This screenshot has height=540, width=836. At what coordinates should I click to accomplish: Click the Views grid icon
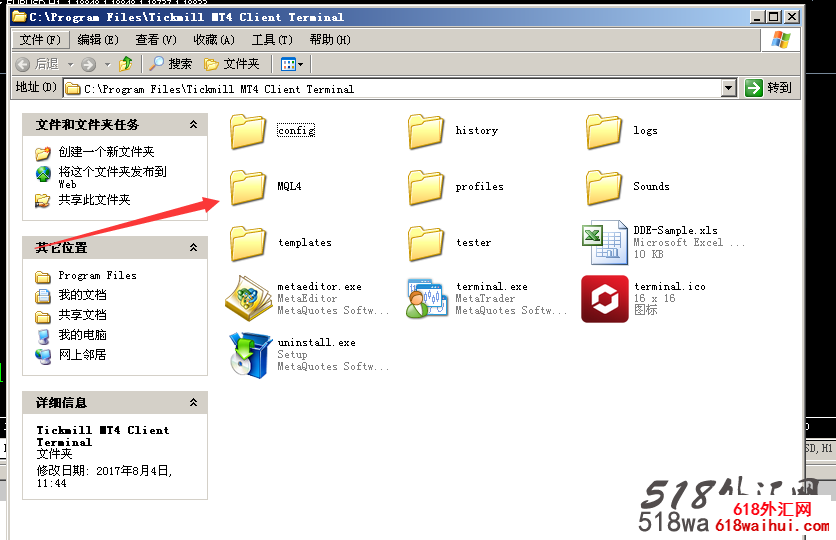288,65
